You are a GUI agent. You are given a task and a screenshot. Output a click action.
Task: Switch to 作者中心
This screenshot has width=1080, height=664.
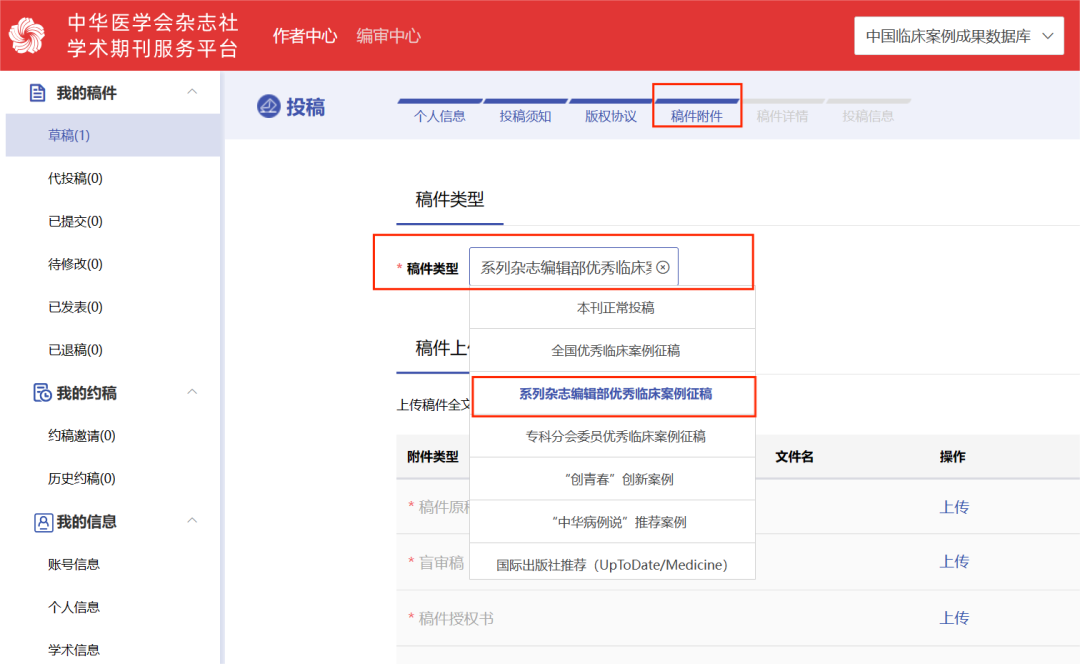[x=304, y=36]
